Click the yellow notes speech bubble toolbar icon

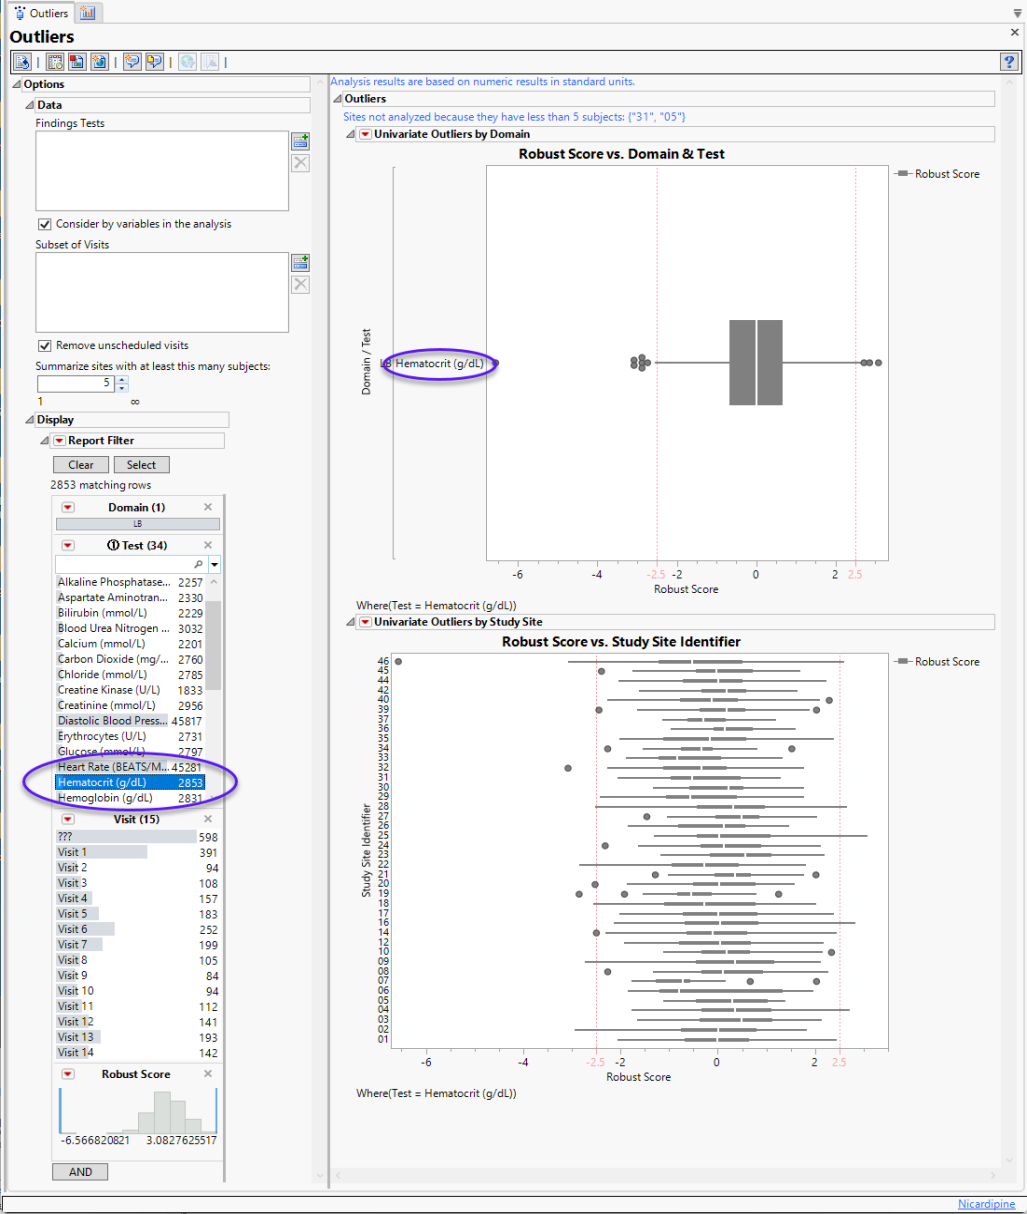pos(154,62)
